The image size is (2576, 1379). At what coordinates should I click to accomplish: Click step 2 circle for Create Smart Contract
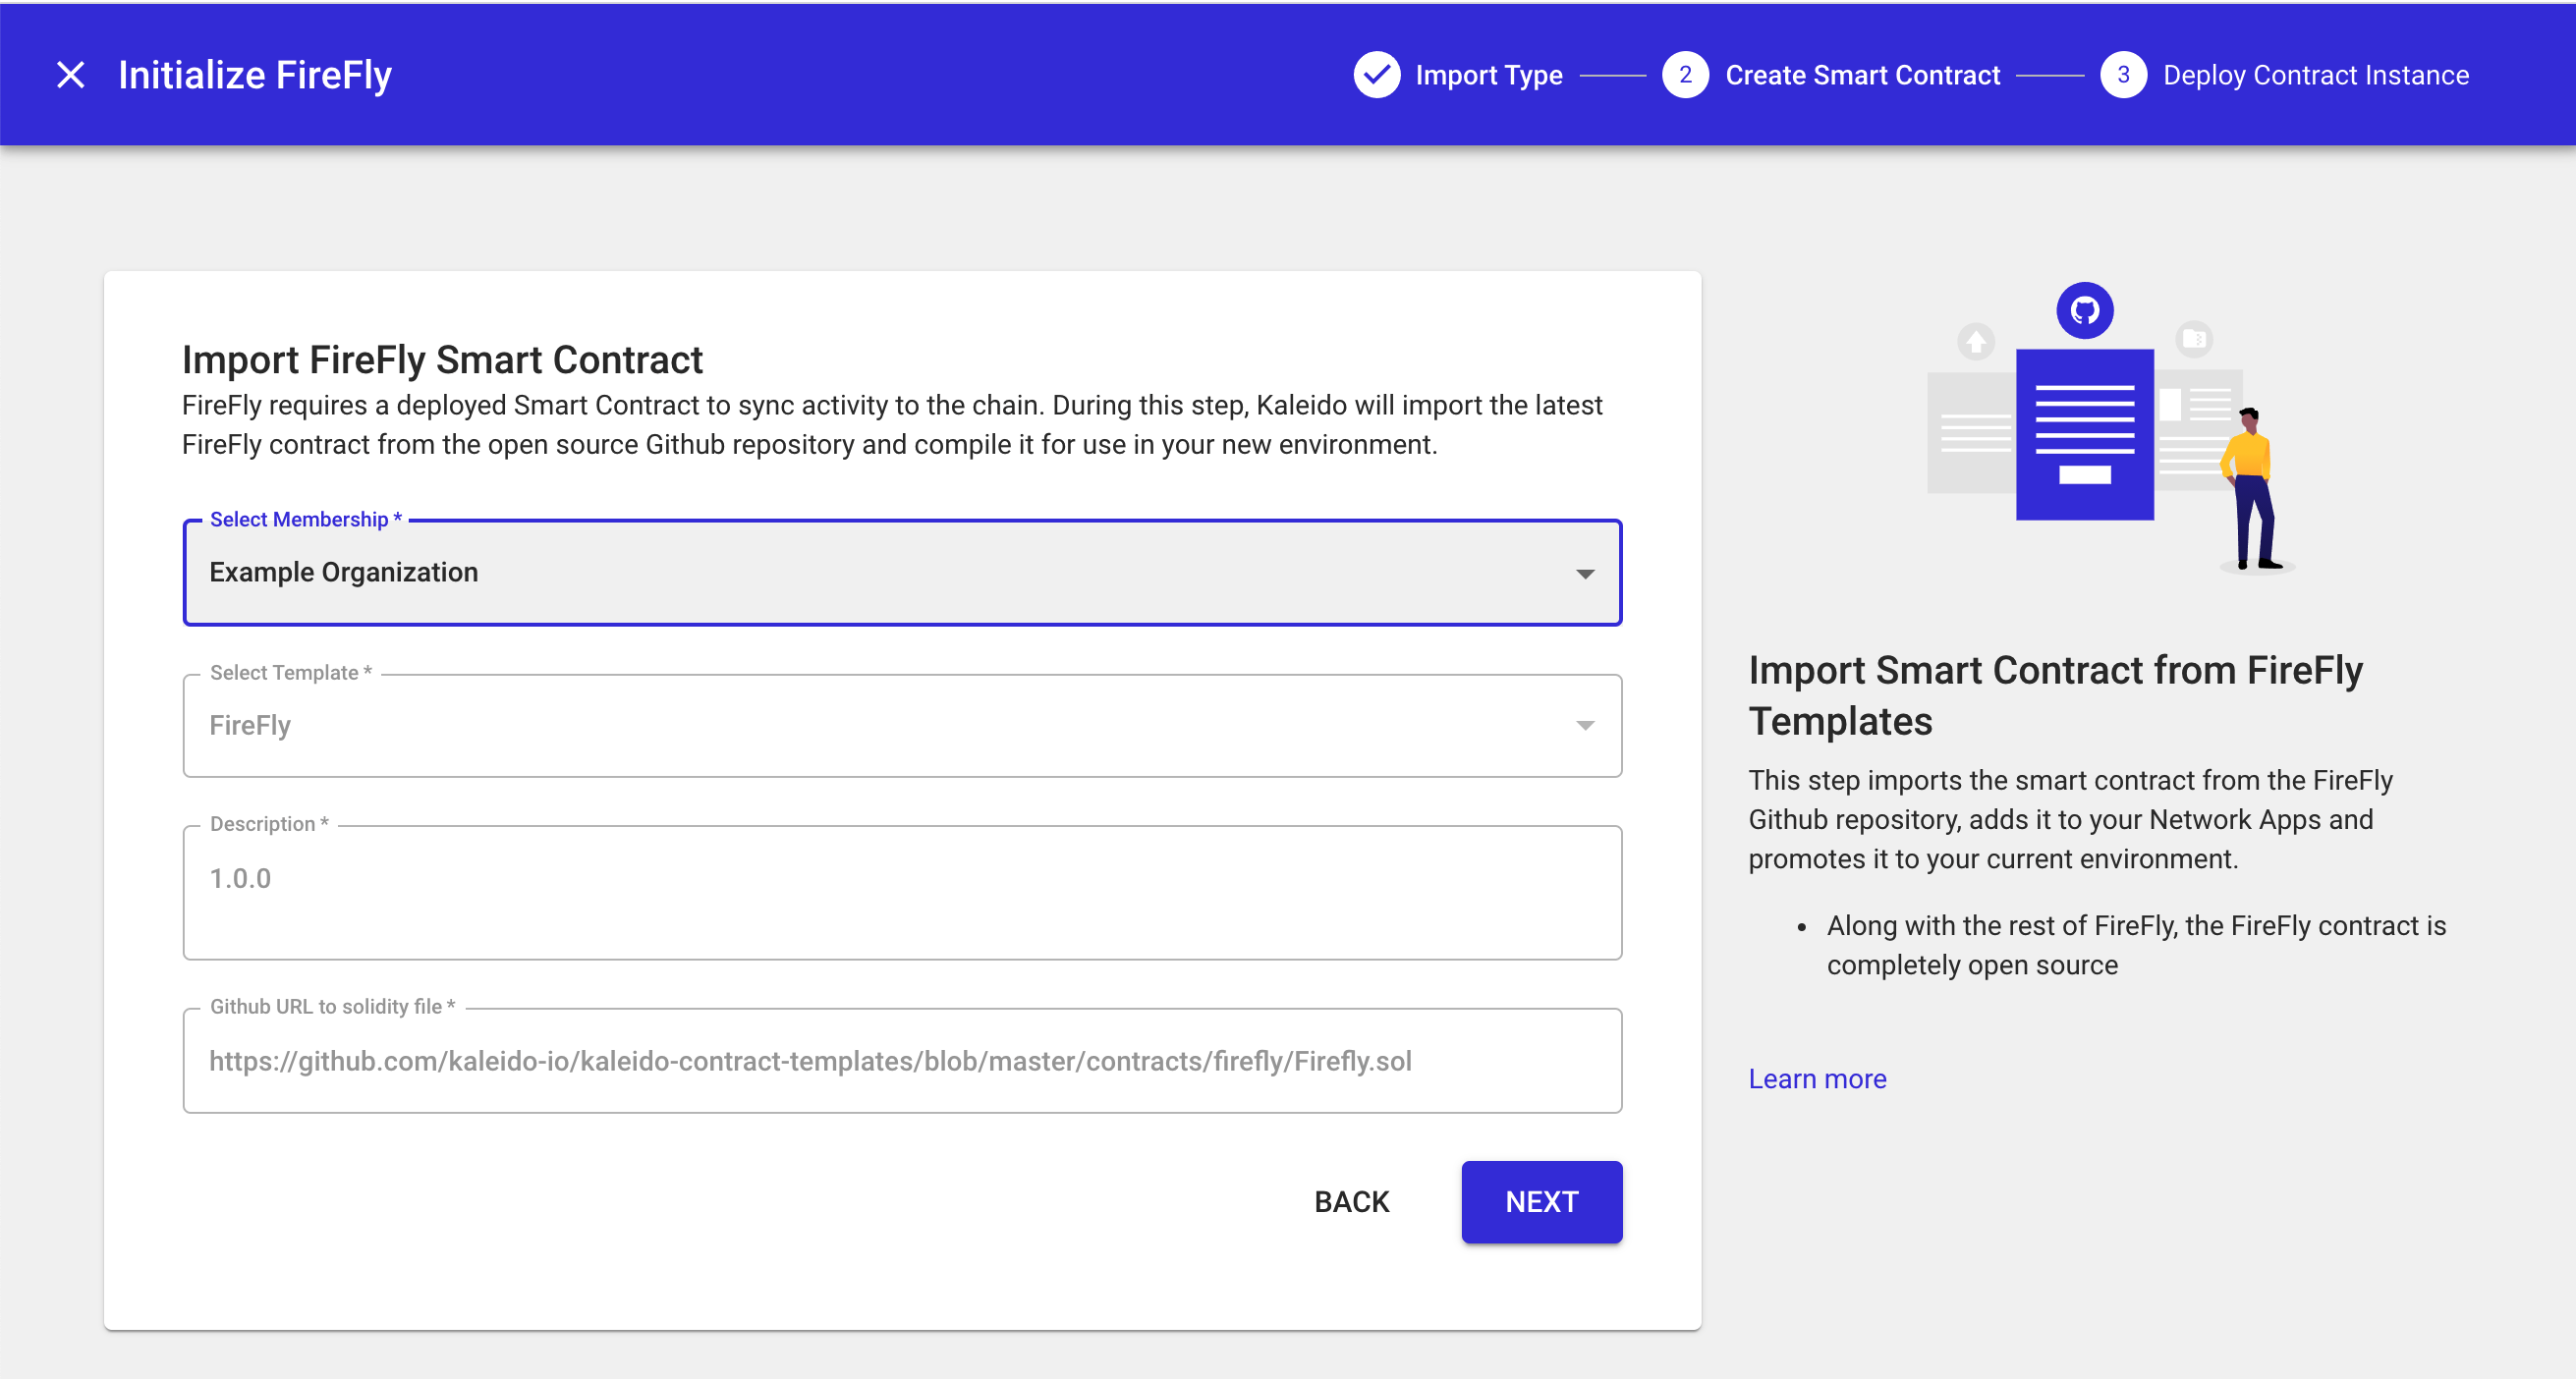tap(1685, 75)
